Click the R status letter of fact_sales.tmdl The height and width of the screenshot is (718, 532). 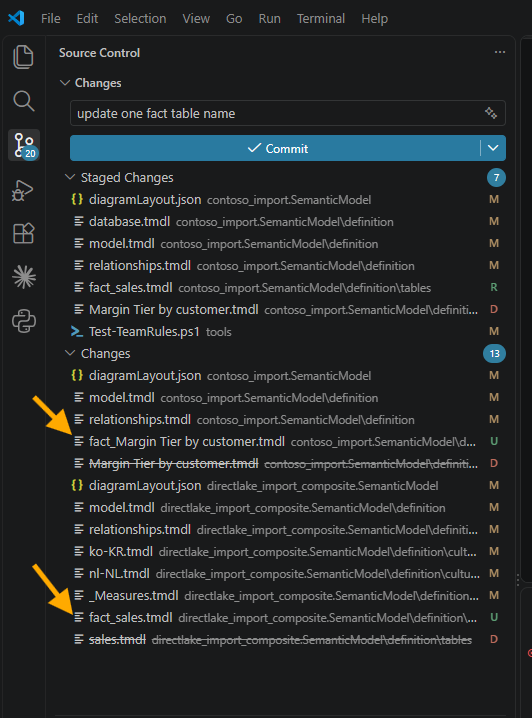click(494, 287)
